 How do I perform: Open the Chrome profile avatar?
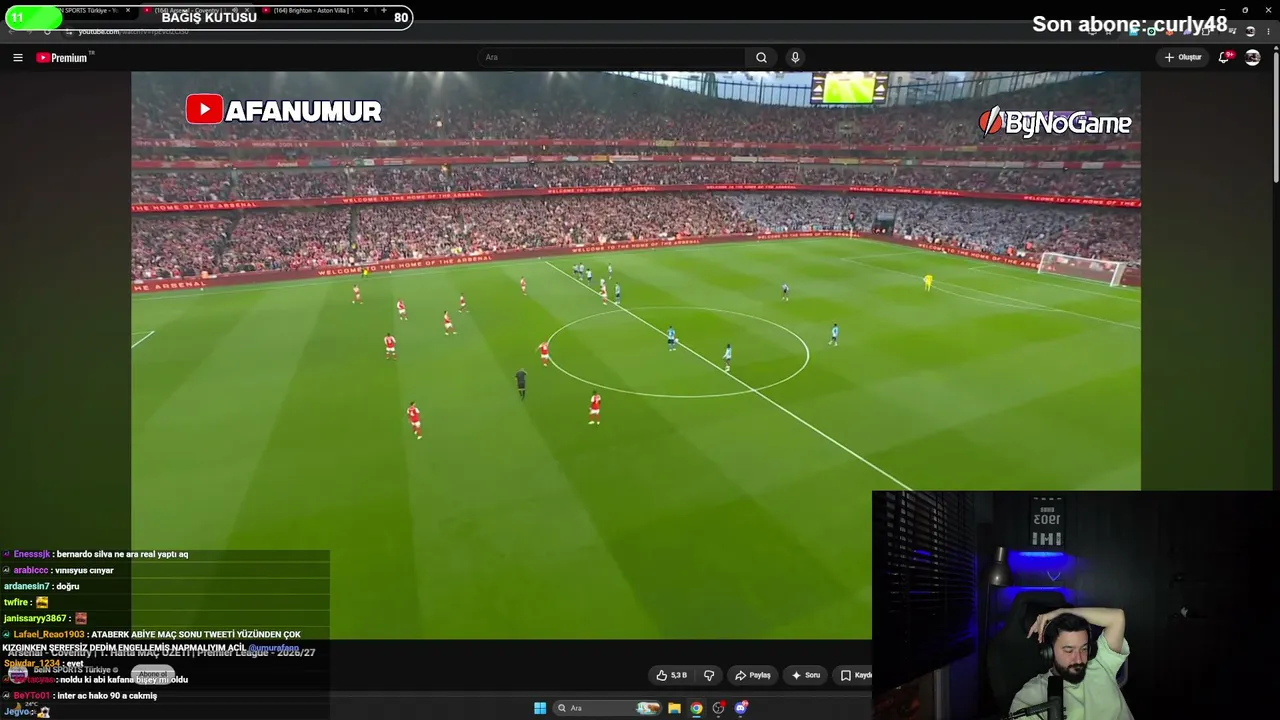pos(1250,31)
